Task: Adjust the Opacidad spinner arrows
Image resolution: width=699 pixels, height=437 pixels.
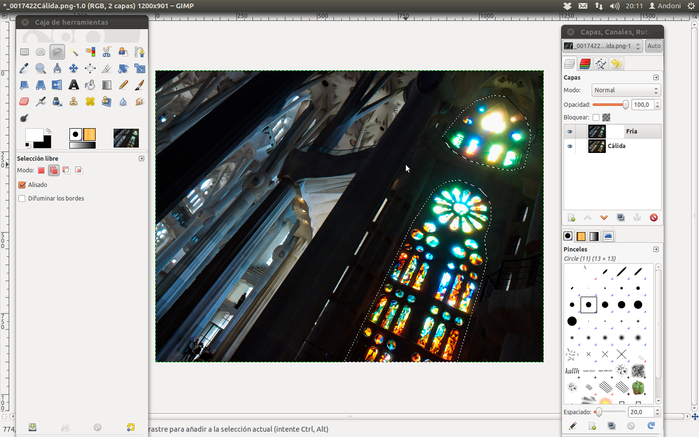Action: pyautogui.click(x=657, y=105)
